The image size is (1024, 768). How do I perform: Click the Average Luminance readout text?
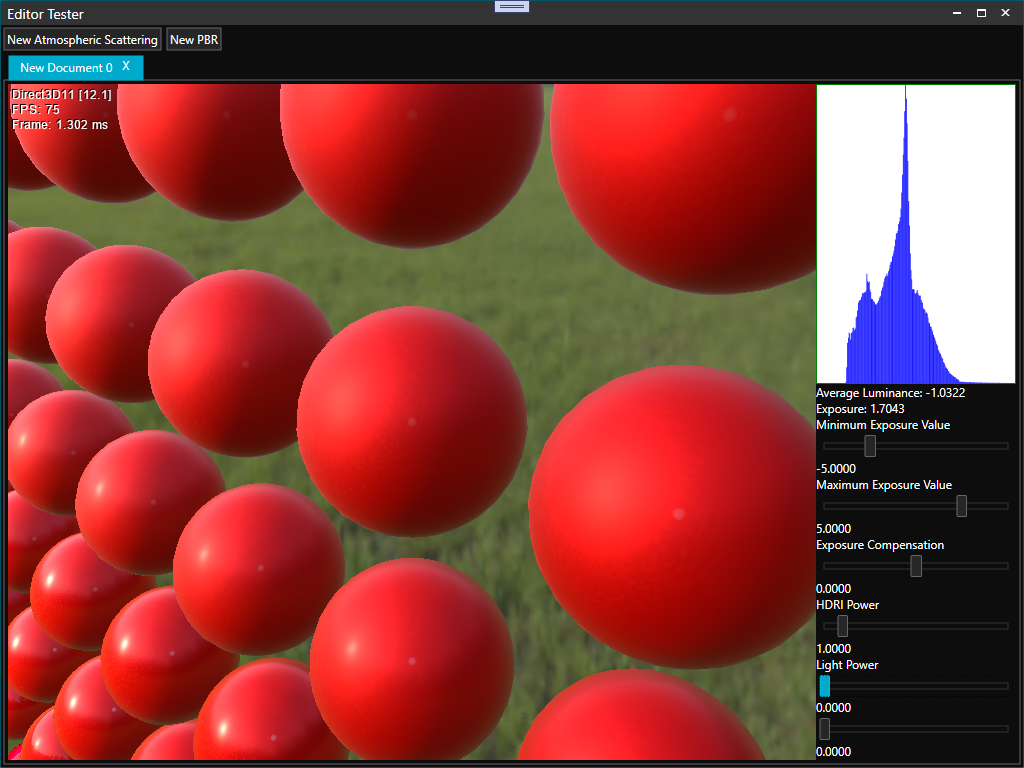pyautogui.click(x=890, y=393)
